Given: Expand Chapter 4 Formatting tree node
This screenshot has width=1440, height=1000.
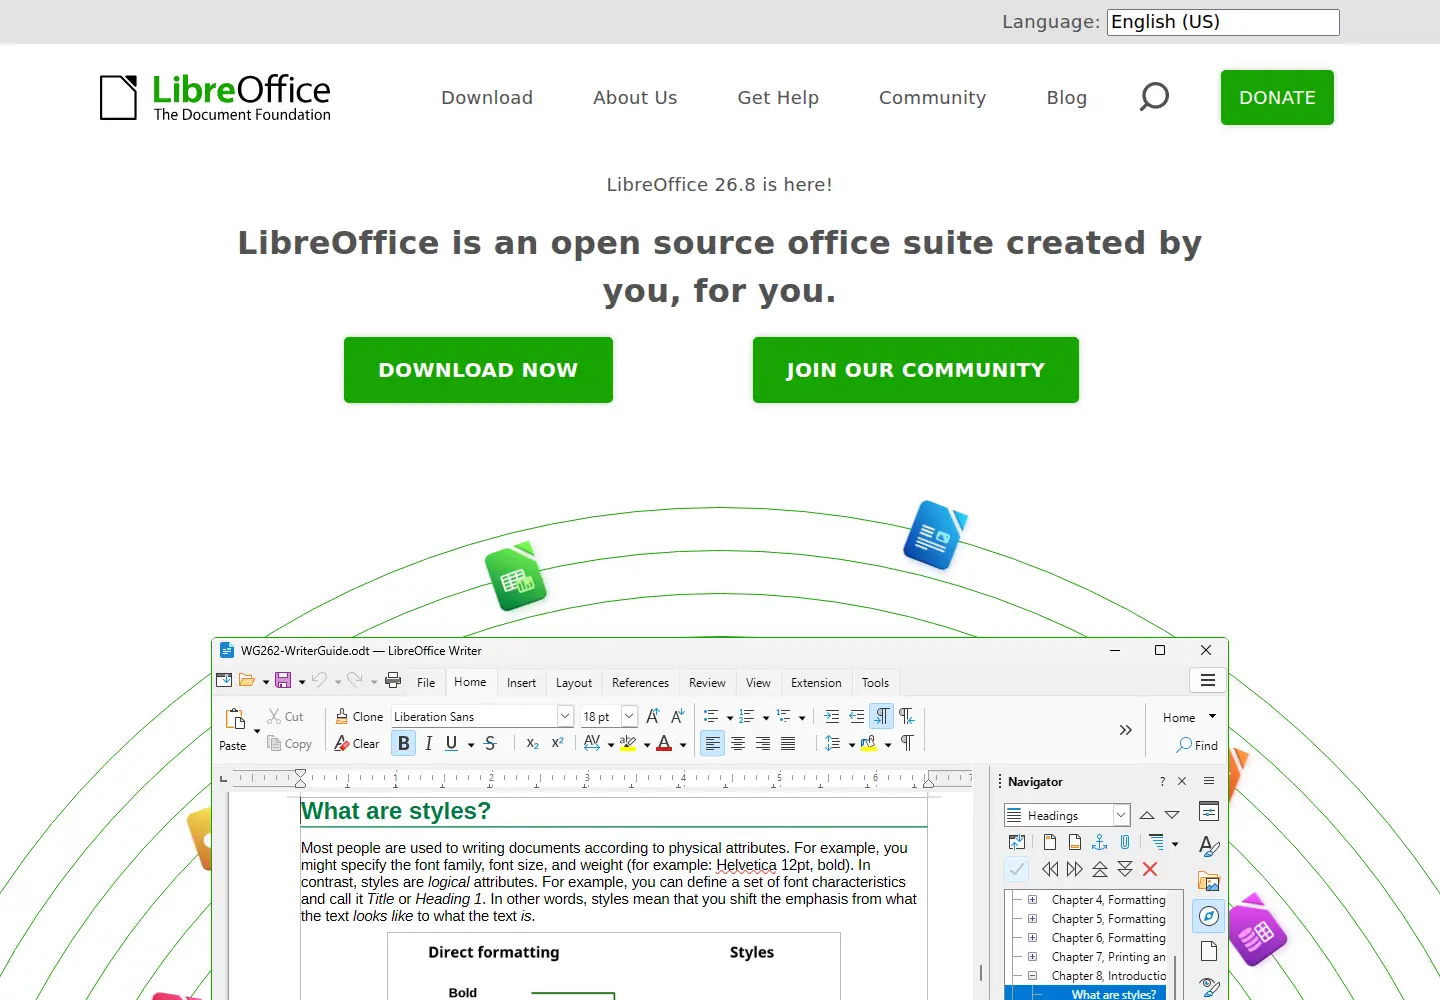Looking at the screenshot, I should point(1032,899).
